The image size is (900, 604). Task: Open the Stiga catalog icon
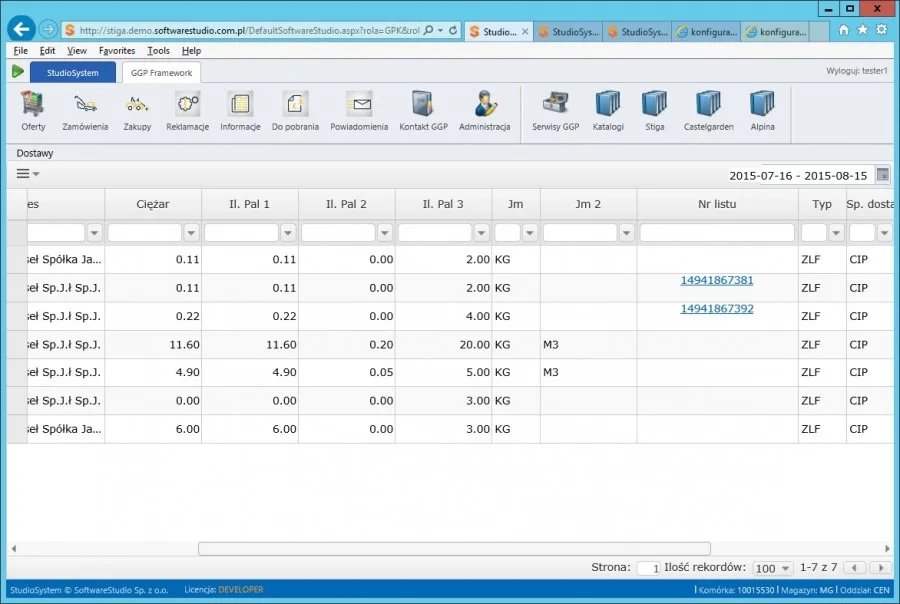tap(654, 104)
